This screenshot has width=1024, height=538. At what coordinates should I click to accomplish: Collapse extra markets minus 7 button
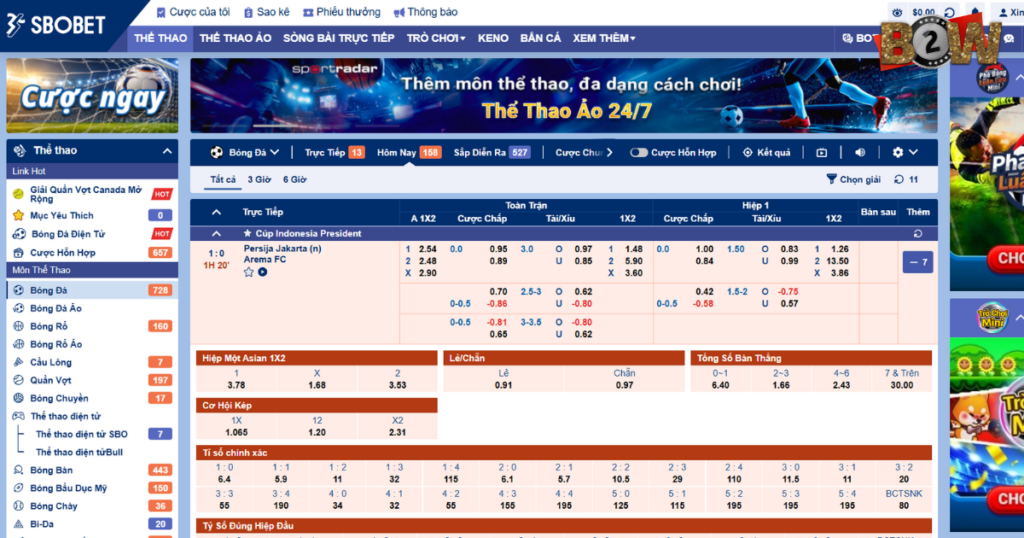tap(918, 262)
